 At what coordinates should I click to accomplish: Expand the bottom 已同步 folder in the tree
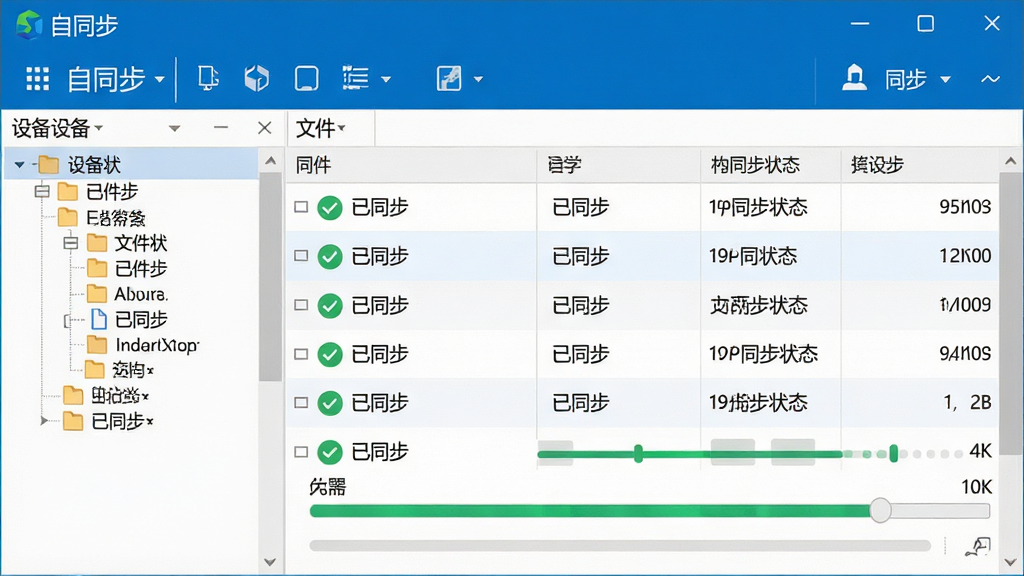pyautogui.click(x=44, y=421)
